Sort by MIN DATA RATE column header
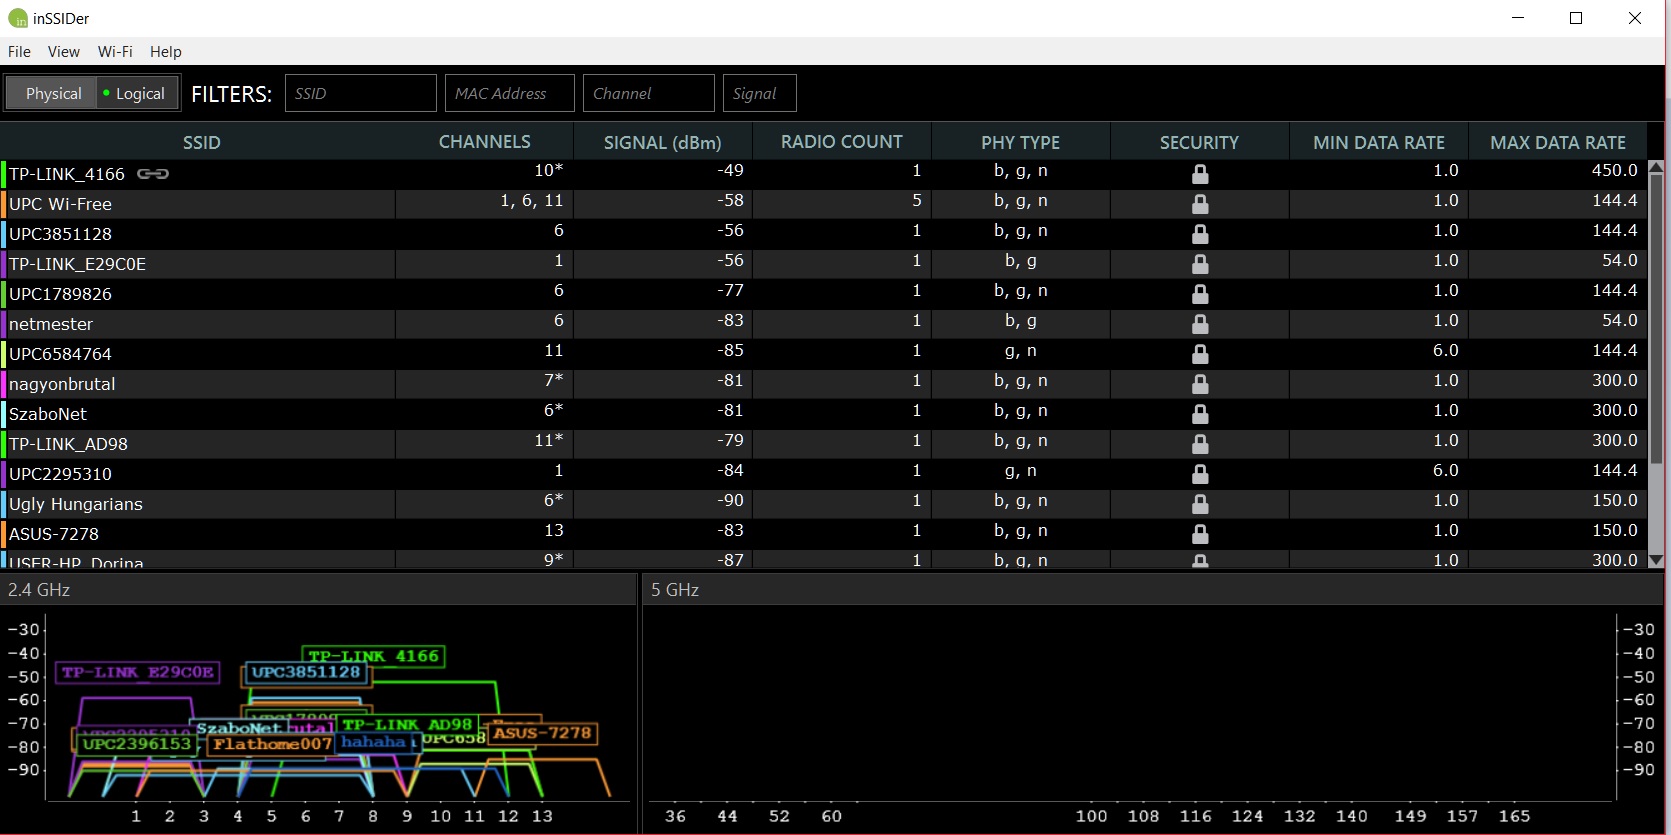The image size is (1671, 835). (x=1379, y=142)
